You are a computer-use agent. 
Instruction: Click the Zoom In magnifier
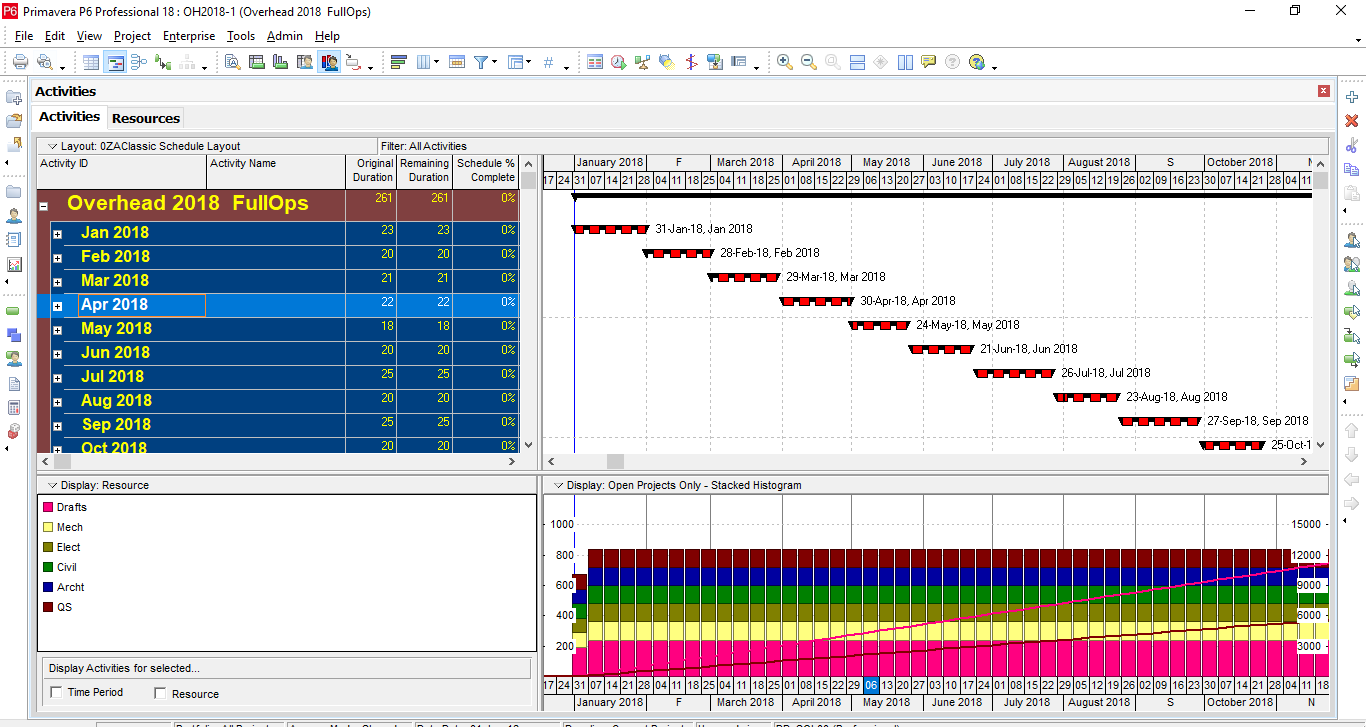pos(785,62)
